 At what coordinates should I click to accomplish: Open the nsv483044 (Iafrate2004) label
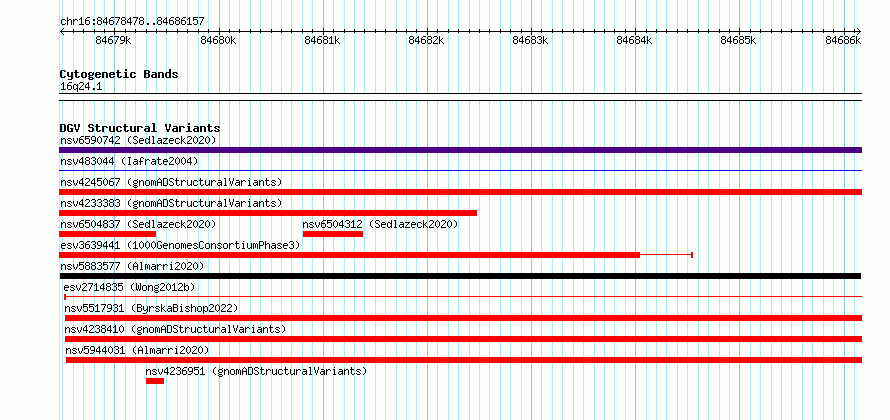(129, 161)
